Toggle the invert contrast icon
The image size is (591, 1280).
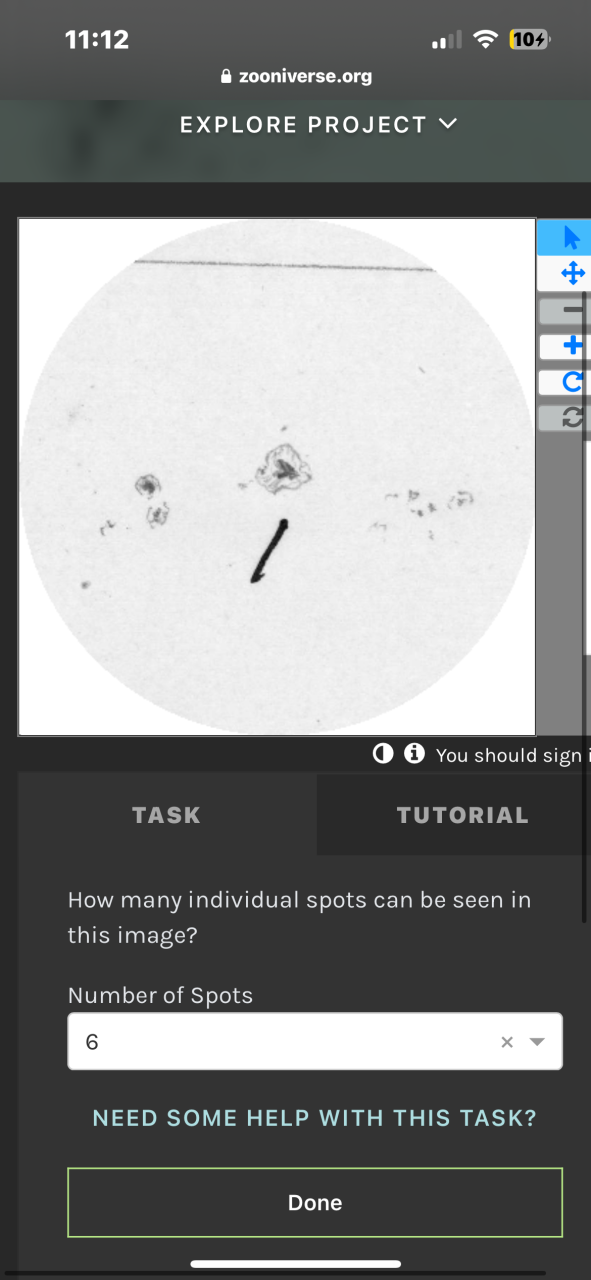tap(383, 753)
